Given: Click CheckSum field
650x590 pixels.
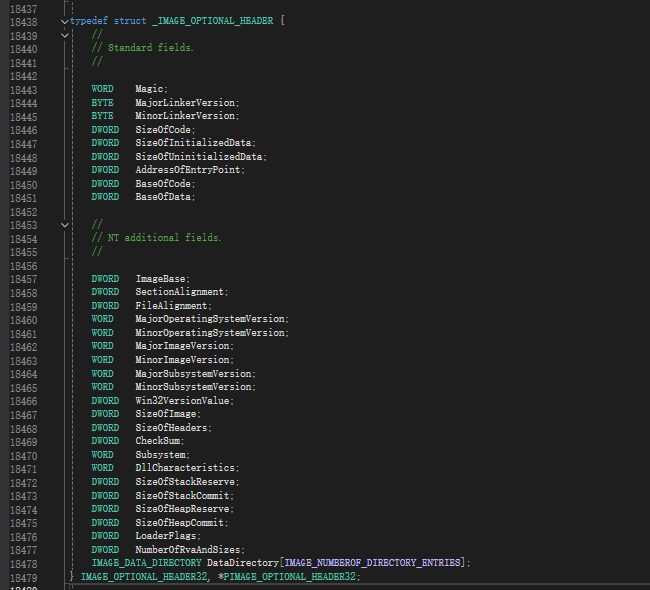Looking at the screenshot, I should [158, 441].
